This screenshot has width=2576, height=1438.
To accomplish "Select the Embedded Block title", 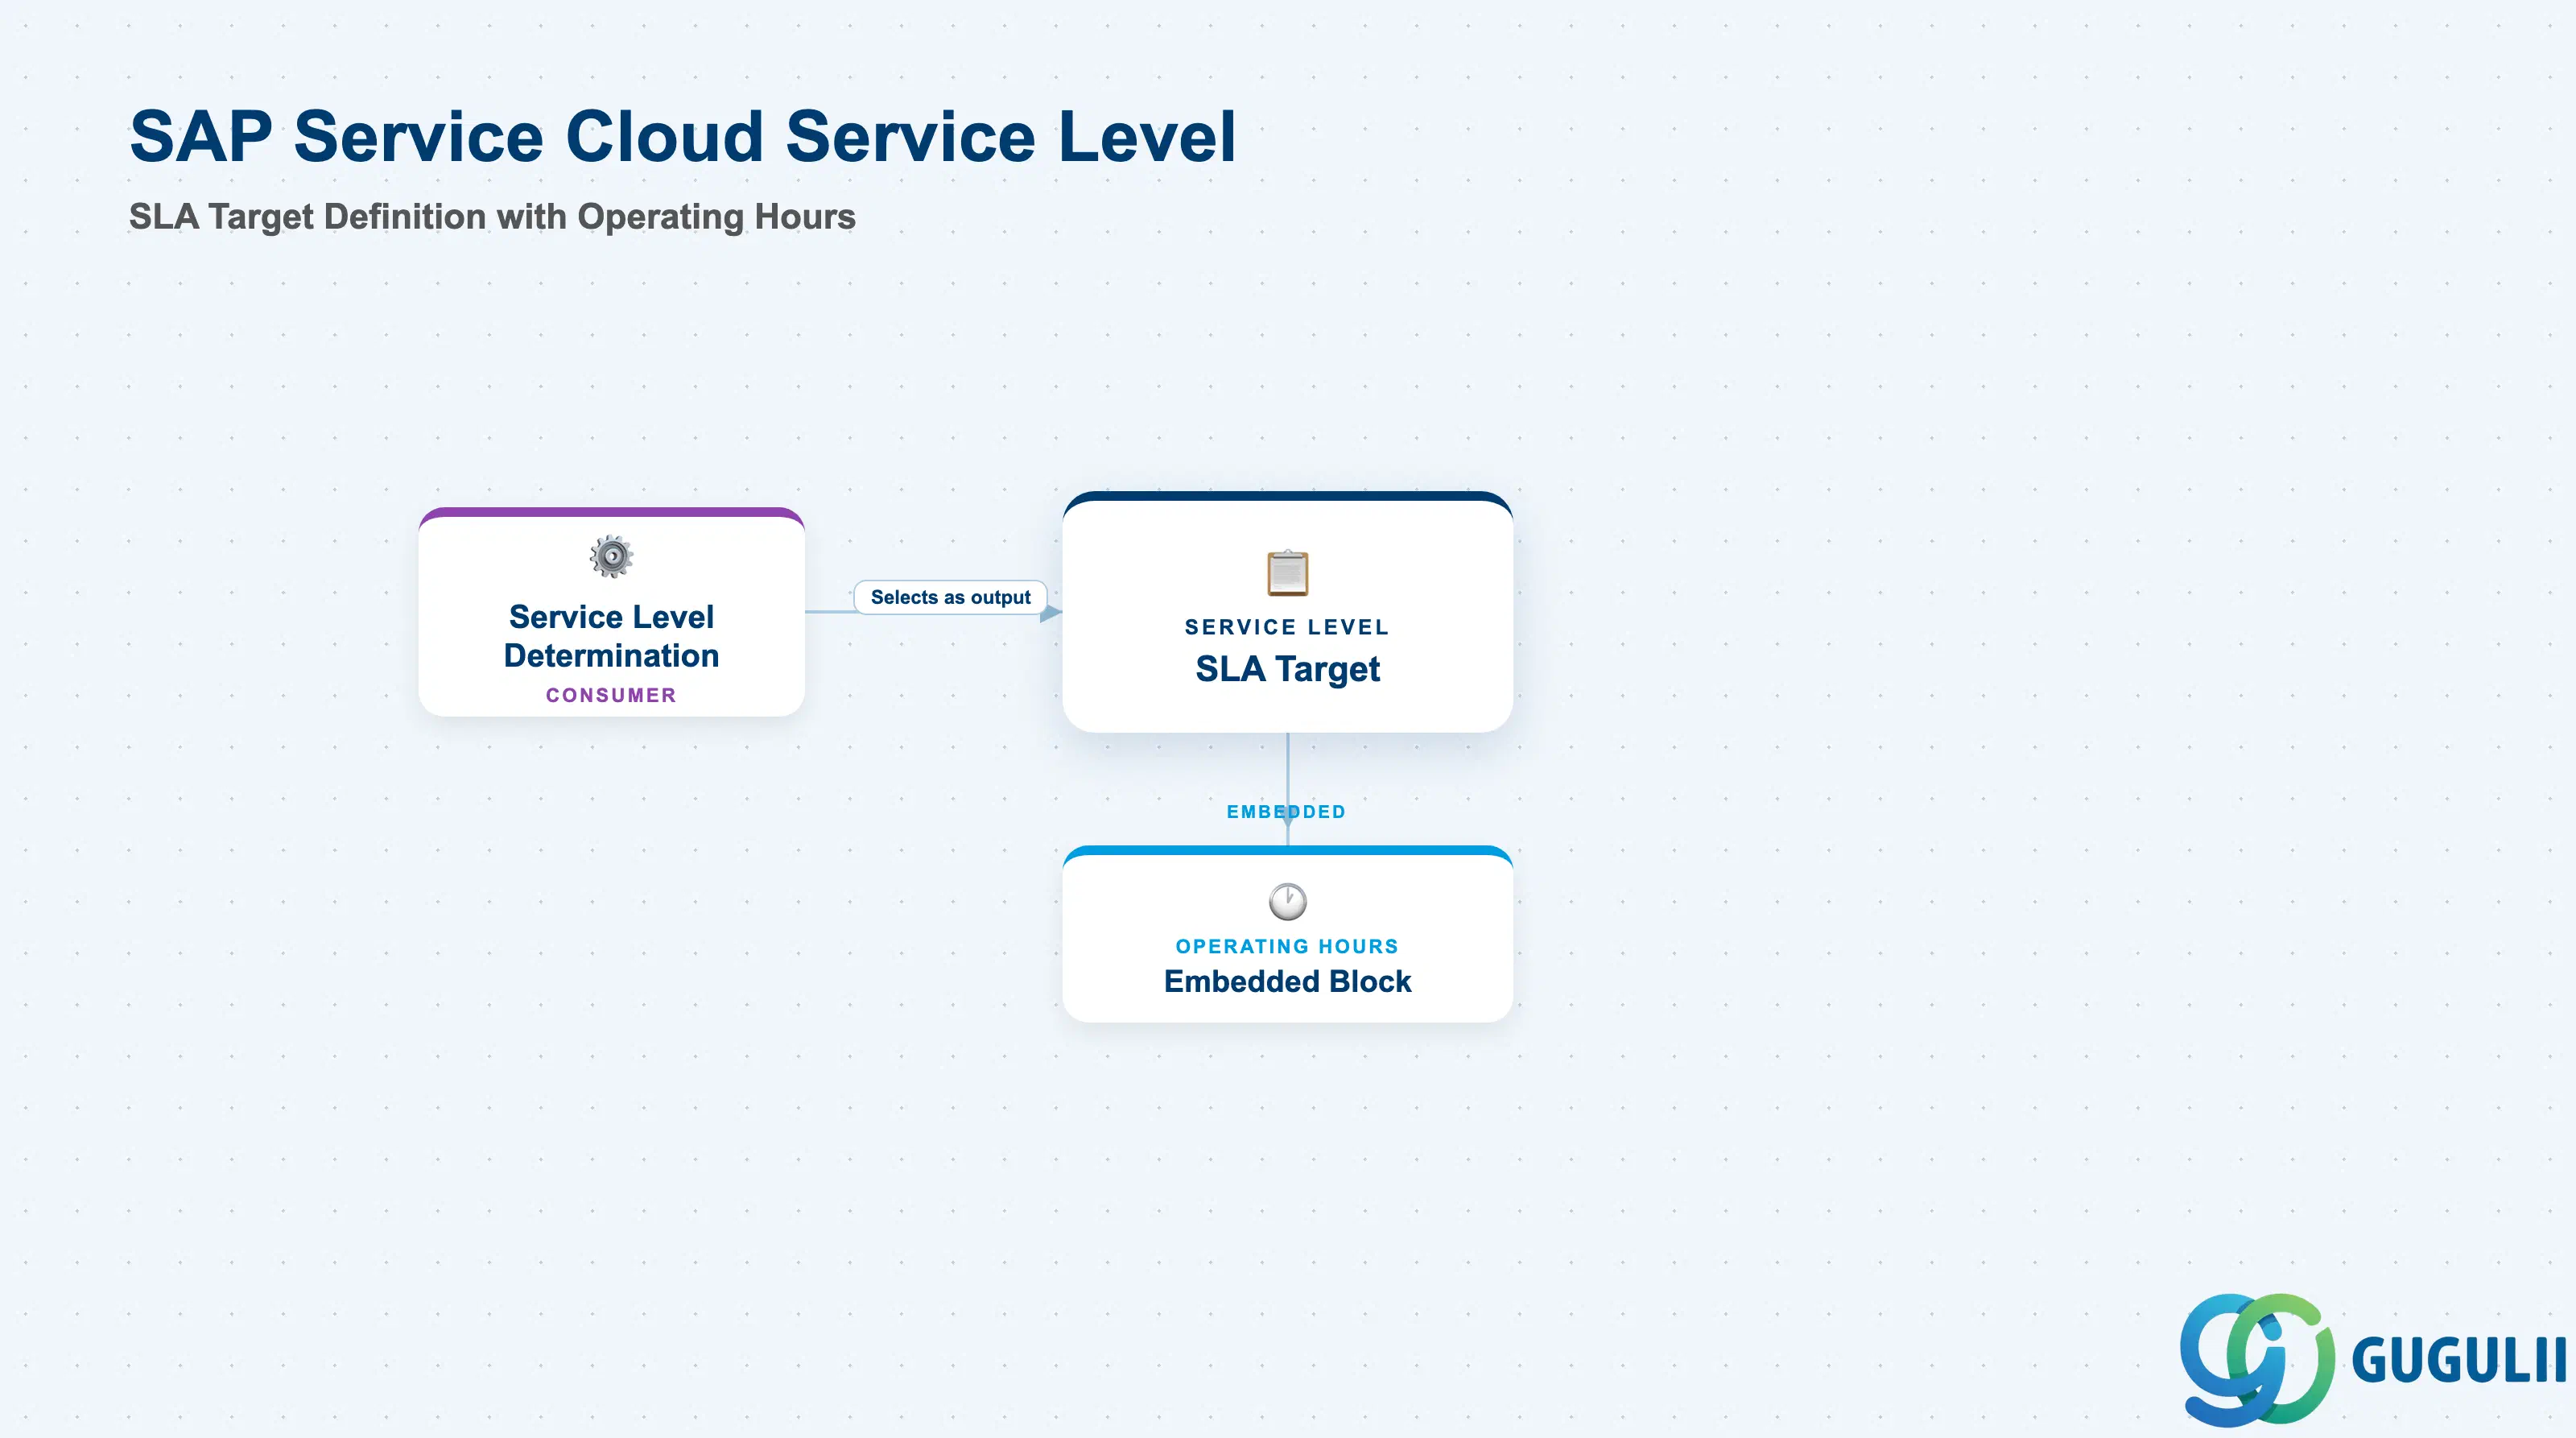I will pos(1287,981).
